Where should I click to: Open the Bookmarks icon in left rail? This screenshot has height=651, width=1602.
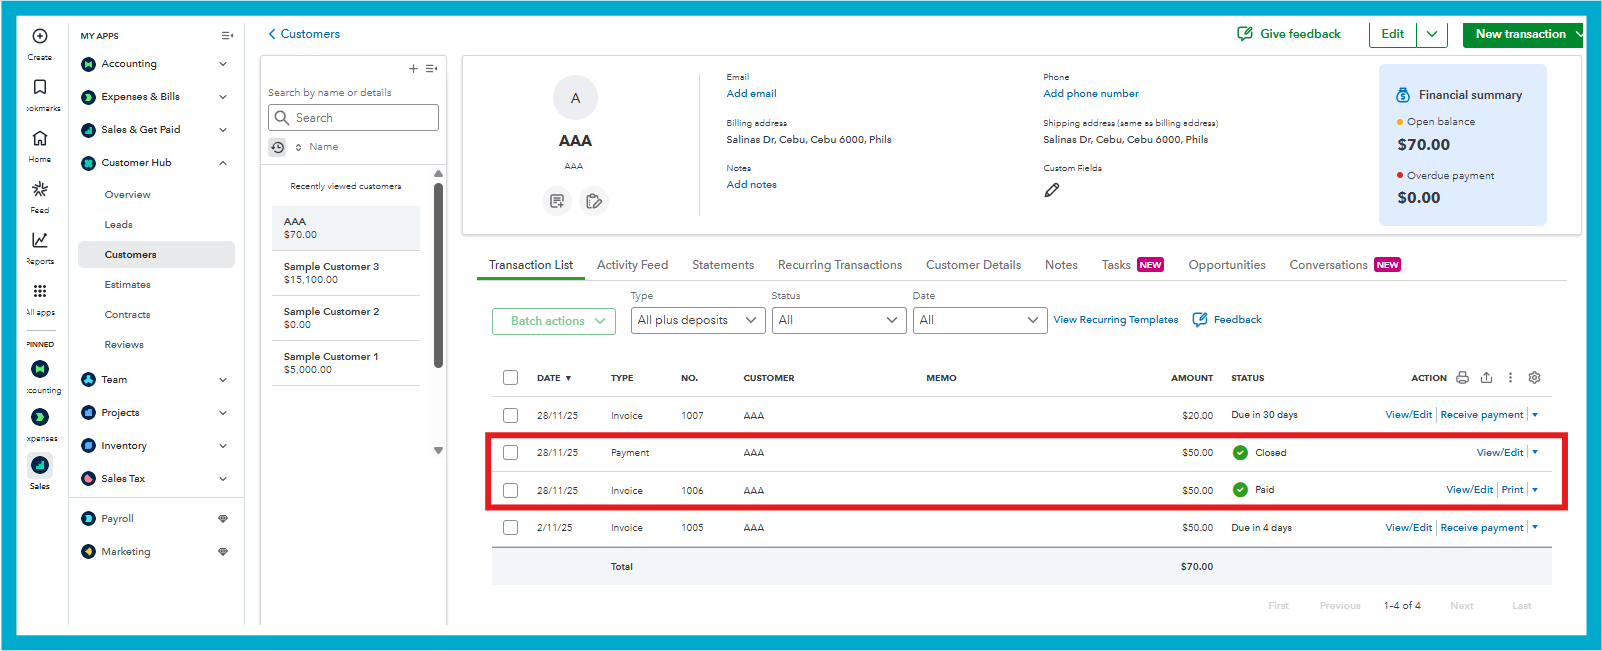tap(40, 88)
